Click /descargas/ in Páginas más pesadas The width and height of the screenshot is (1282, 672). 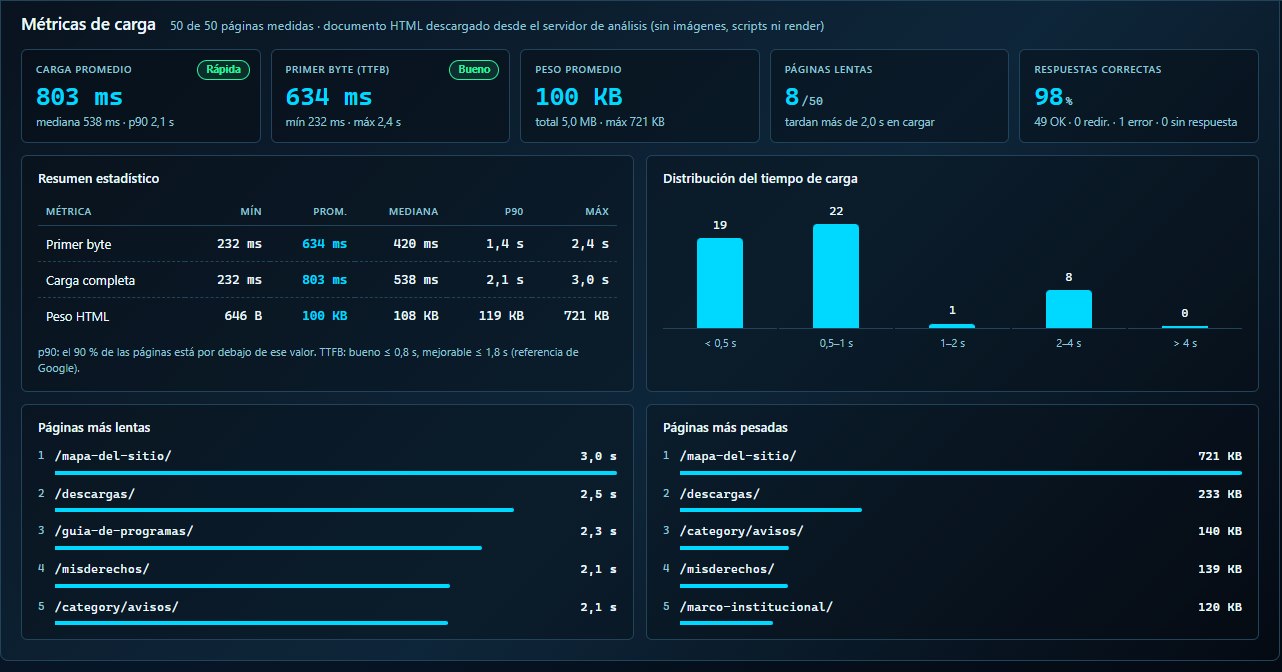[719, 494]
